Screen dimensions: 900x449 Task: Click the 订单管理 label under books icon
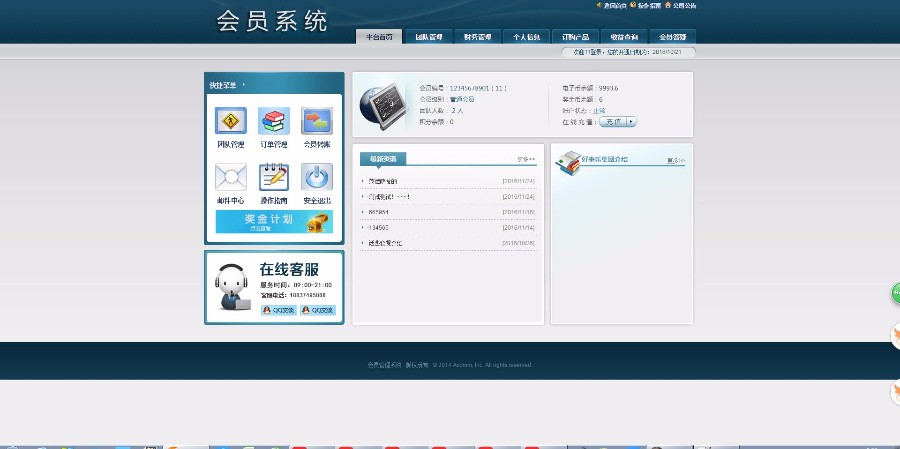coord(274,145)
